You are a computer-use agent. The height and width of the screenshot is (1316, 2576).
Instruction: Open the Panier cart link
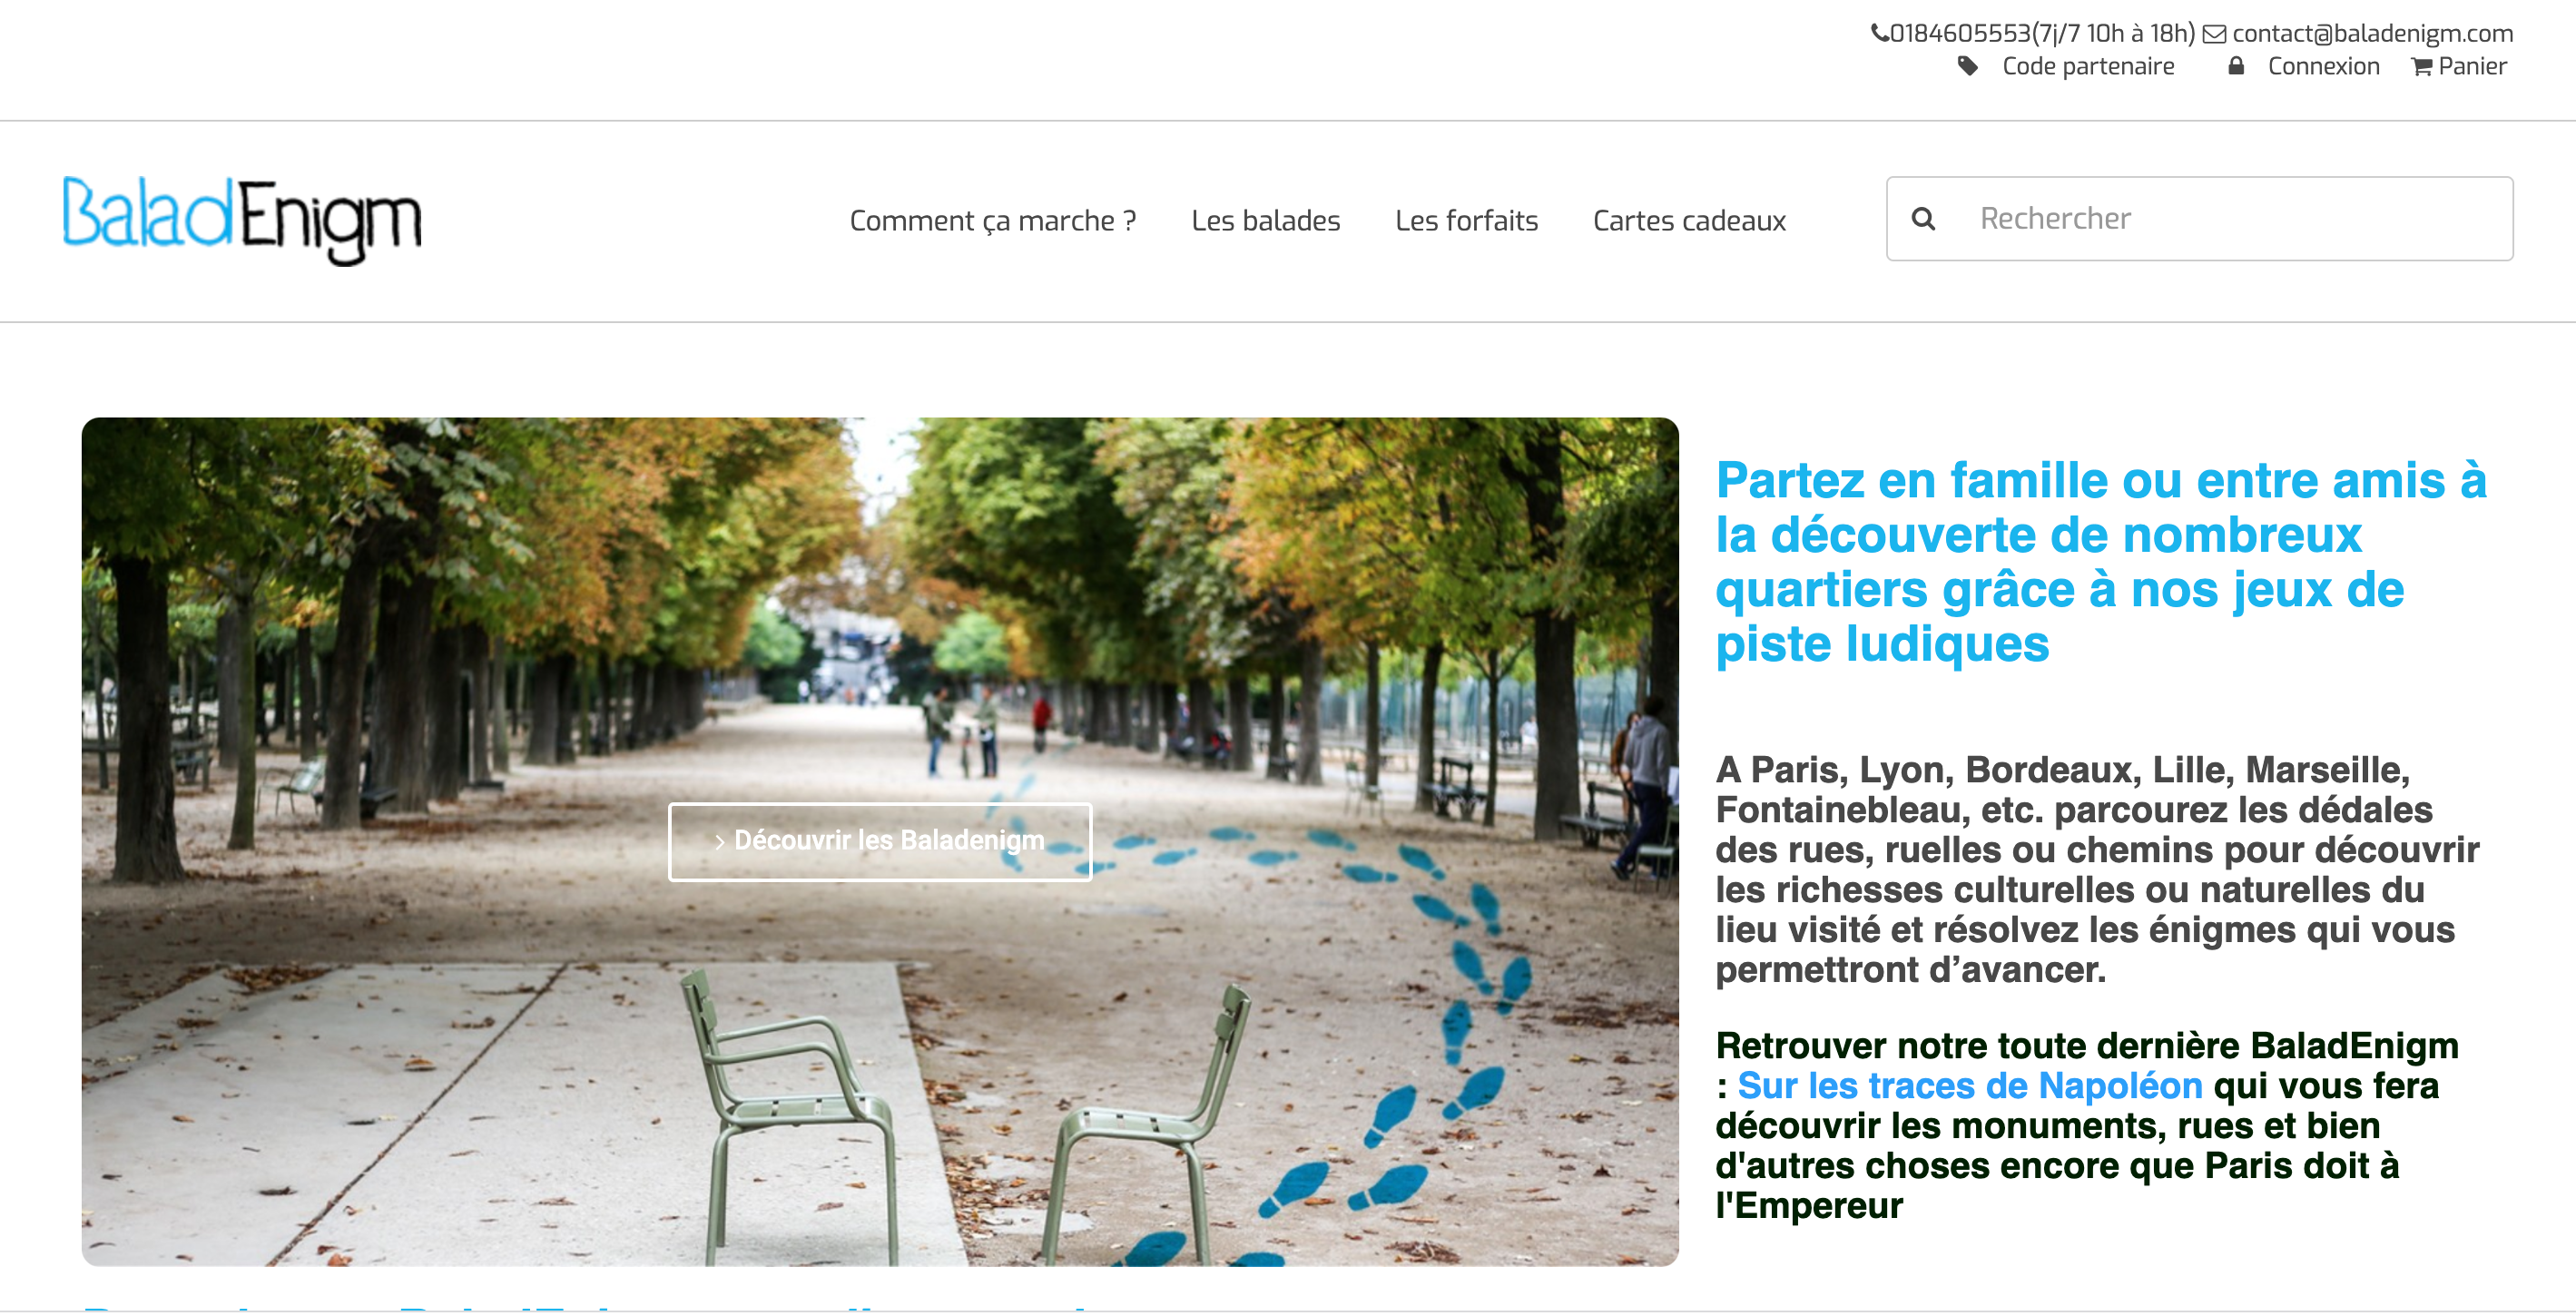[2472, 66]
